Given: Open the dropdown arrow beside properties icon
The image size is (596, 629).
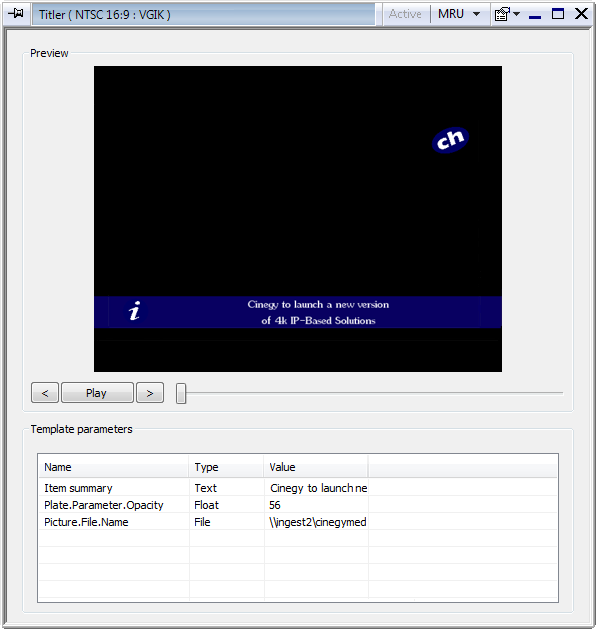Looking at the screenshot, I should (x=517, y=14).
